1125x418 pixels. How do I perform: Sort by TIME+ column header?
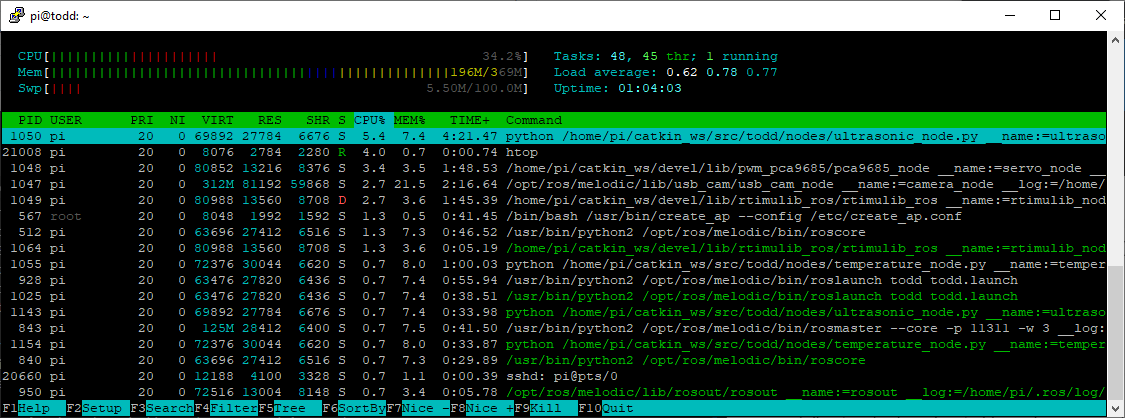coord(469,120)
